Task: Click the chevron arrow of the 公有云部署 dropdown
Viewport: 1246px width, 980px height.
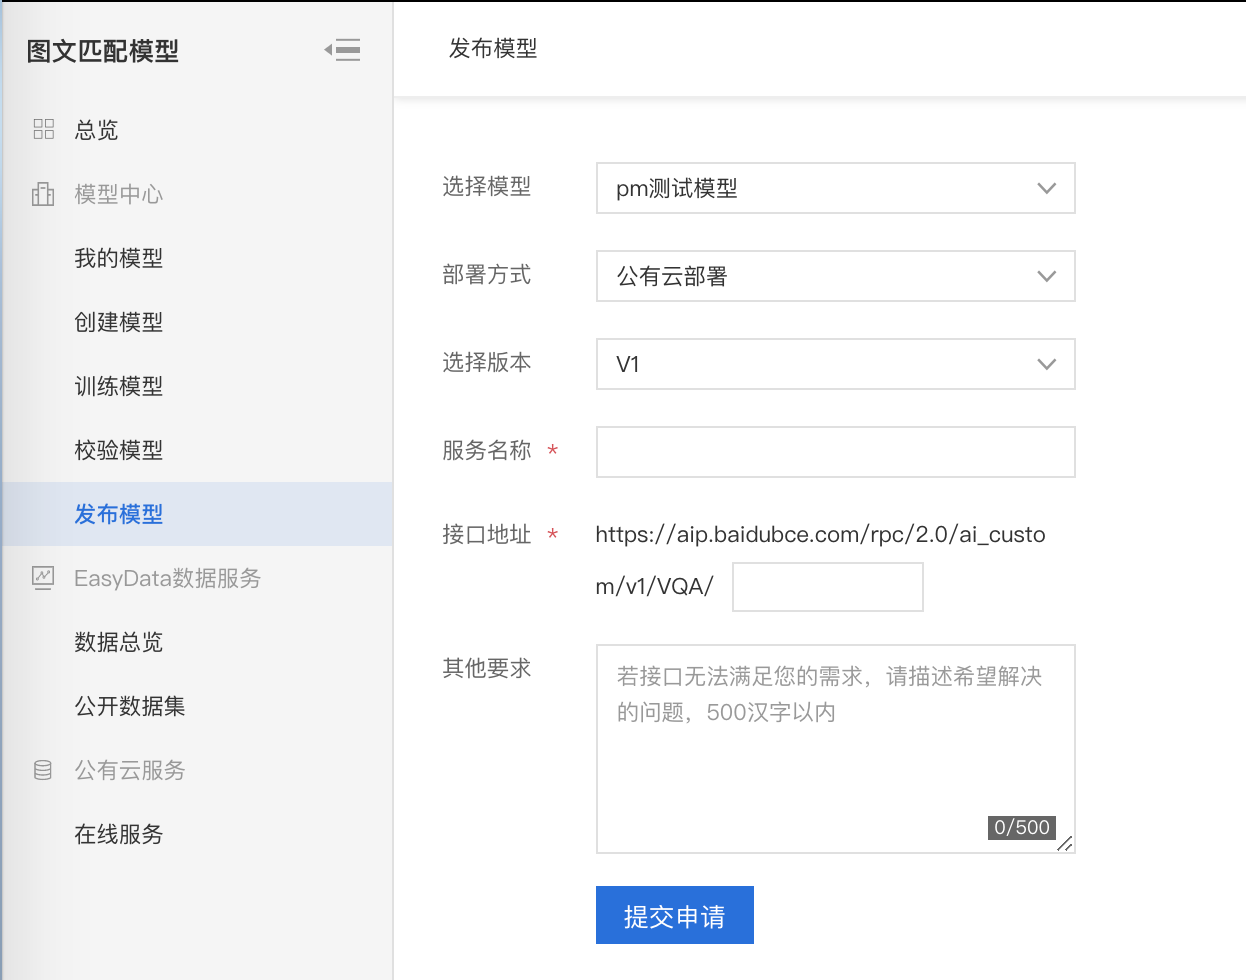Action: (1047, 276)
